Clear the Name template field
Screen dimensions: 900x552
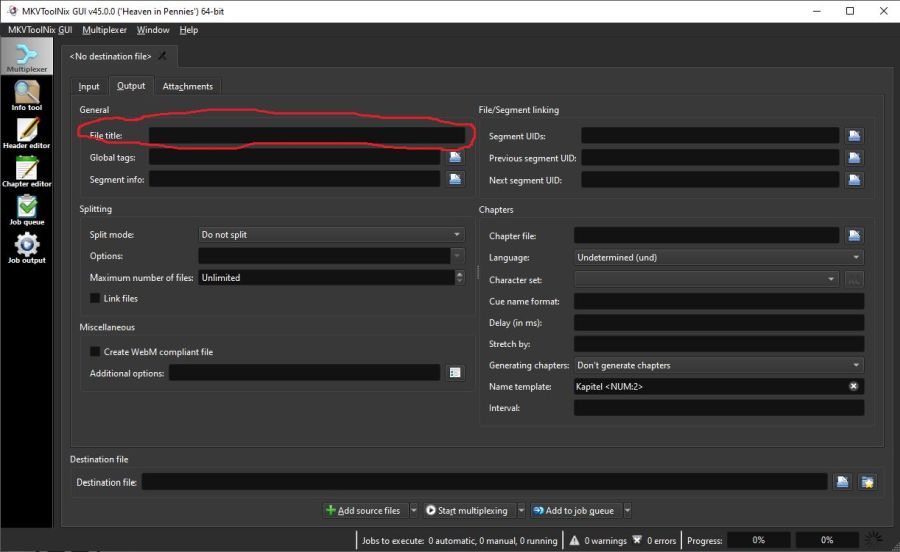[x=854, y=386]
